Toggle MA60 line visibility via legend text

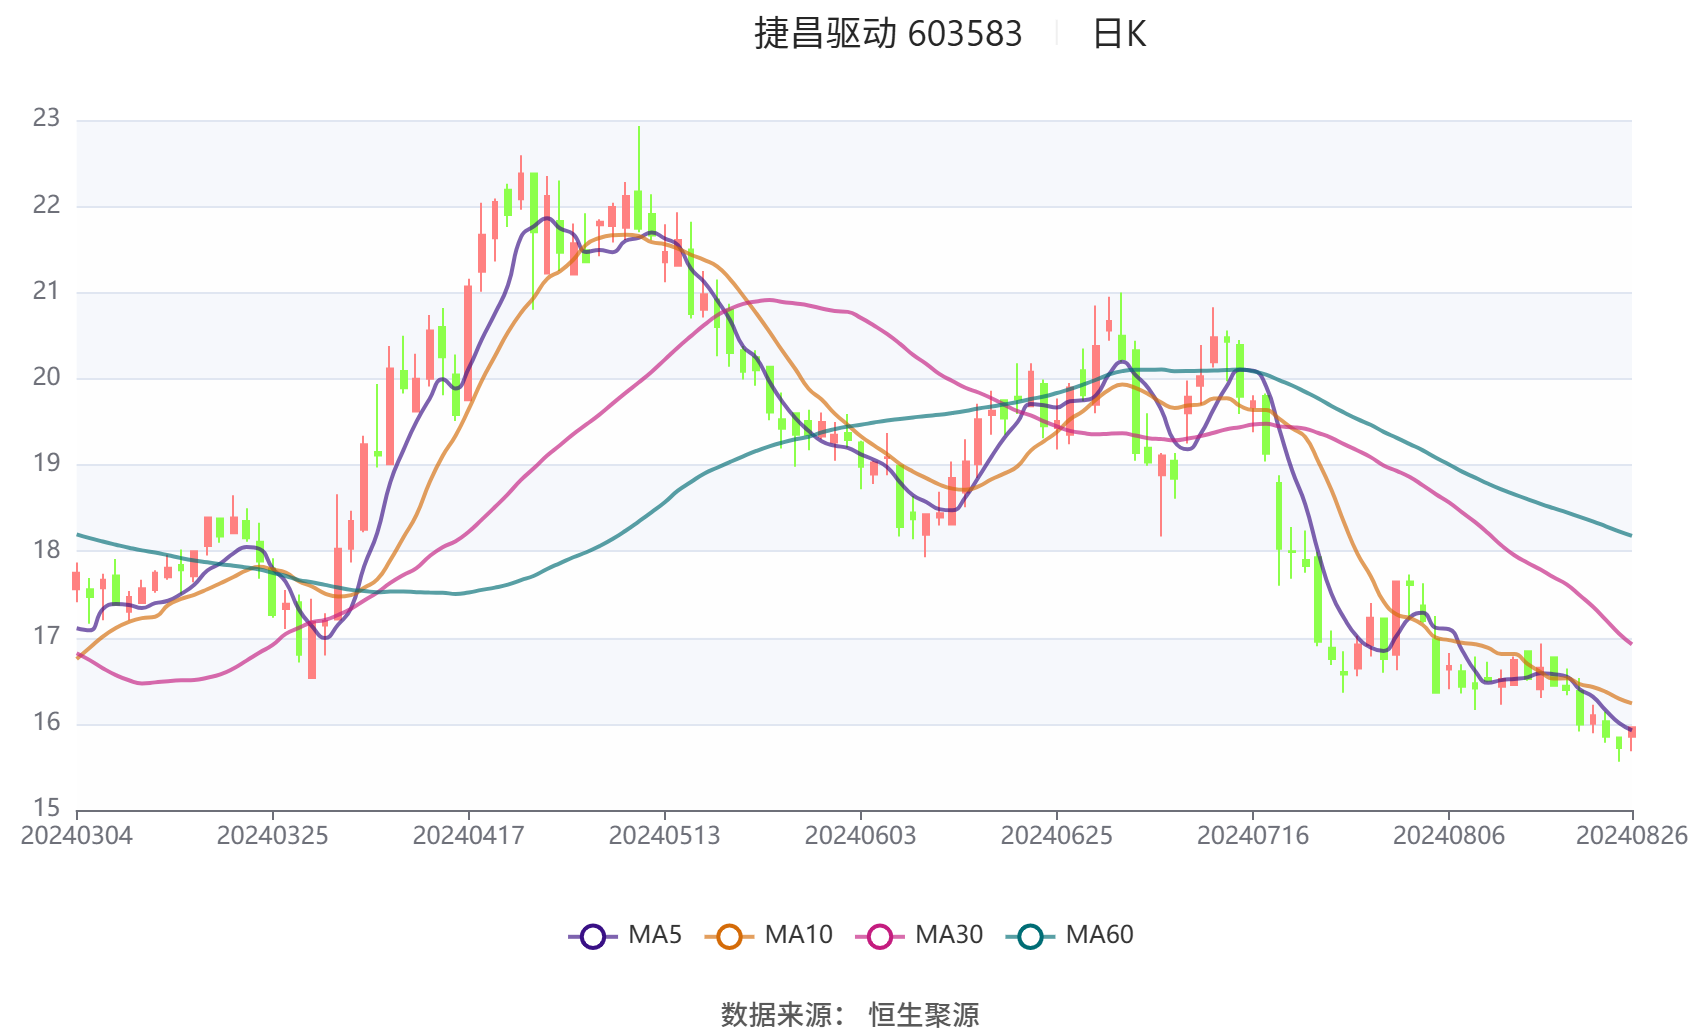point(1099,935)
